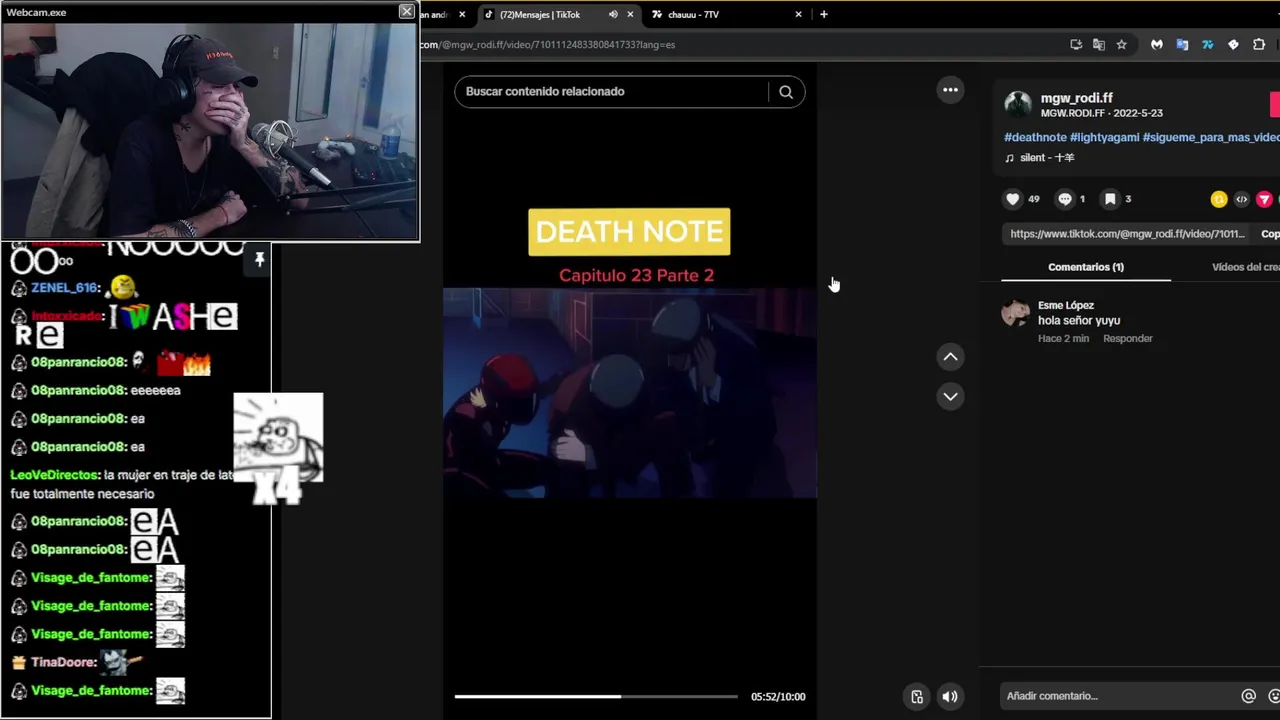Click the browser address bar URL
Screen dimensions: 1280x720
548,45
